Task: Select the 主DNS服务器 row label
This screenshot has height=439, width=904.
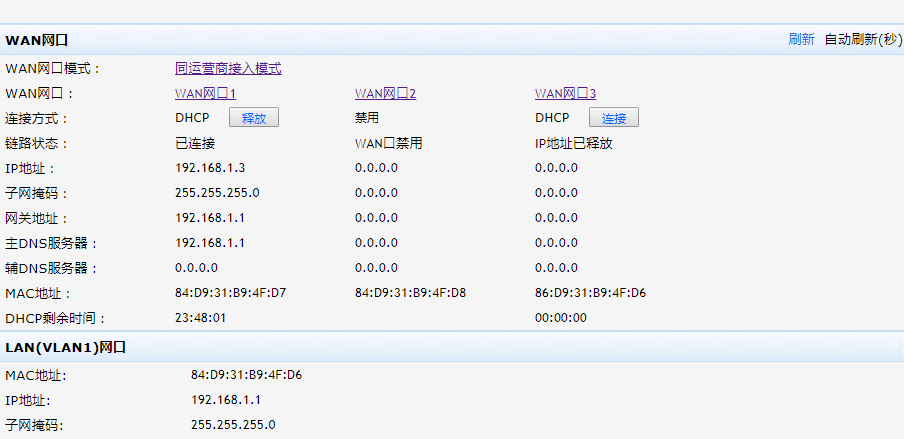Action: pyautogui.click(x=51, y=243)
